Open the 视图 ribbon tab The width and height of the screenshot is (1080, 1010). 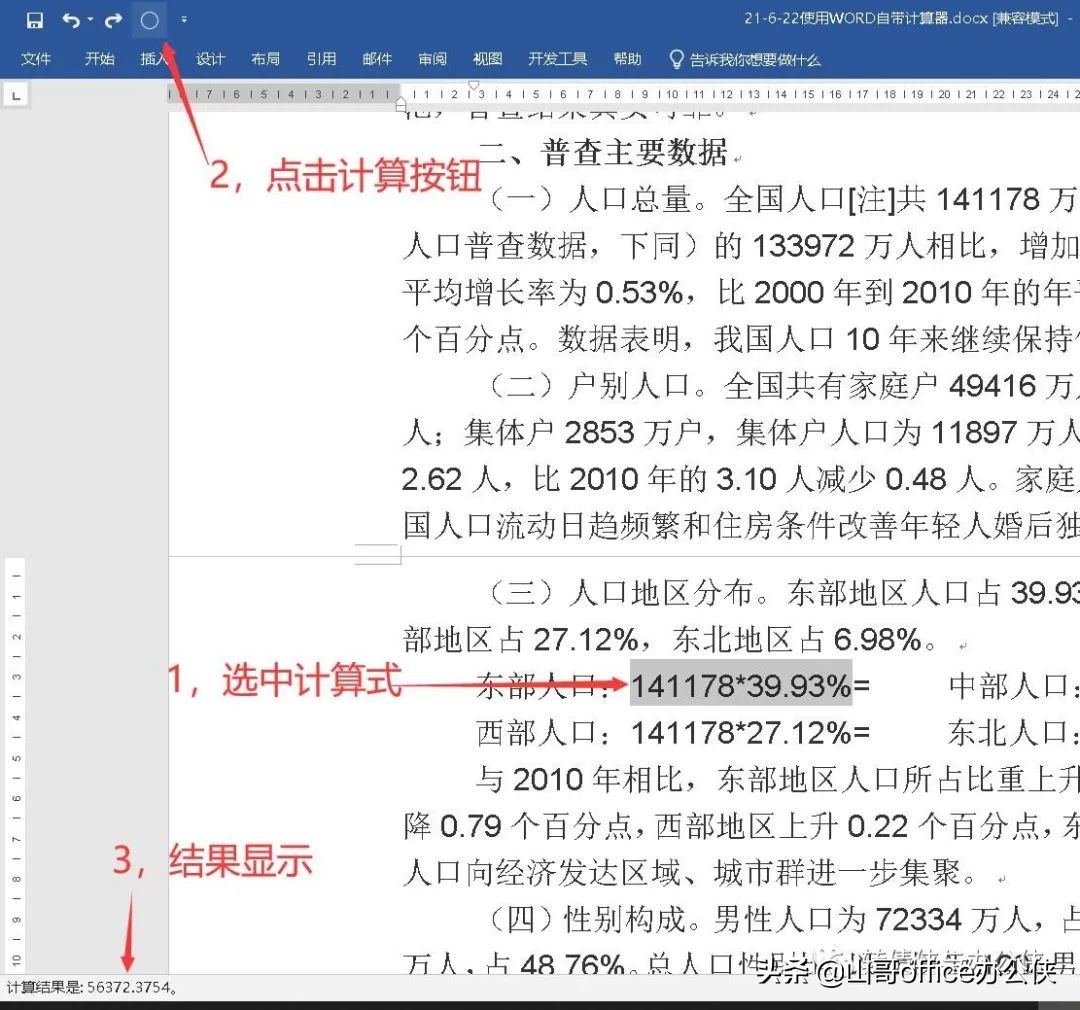pyautogui.click(x=487, y=59)
